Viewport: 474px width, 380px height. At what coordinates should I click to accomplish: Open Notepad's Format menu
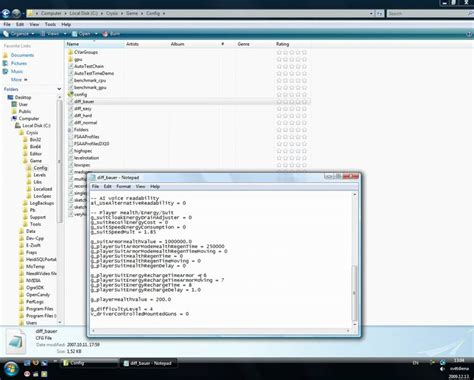click(x=123, y=187)
